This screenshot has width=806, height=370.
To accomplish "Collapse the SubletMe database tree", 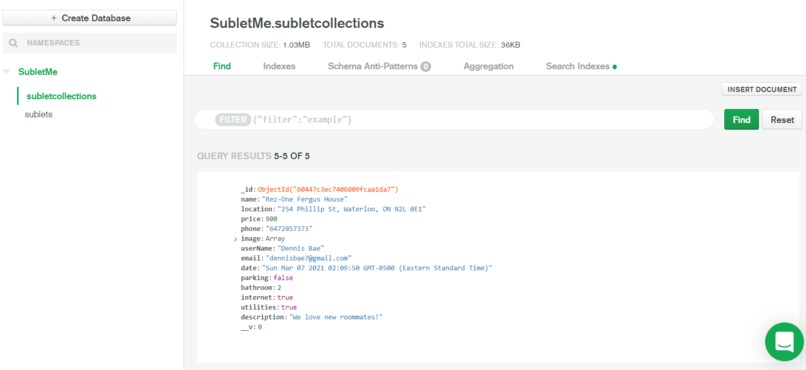I will click(x=6, y=71).
